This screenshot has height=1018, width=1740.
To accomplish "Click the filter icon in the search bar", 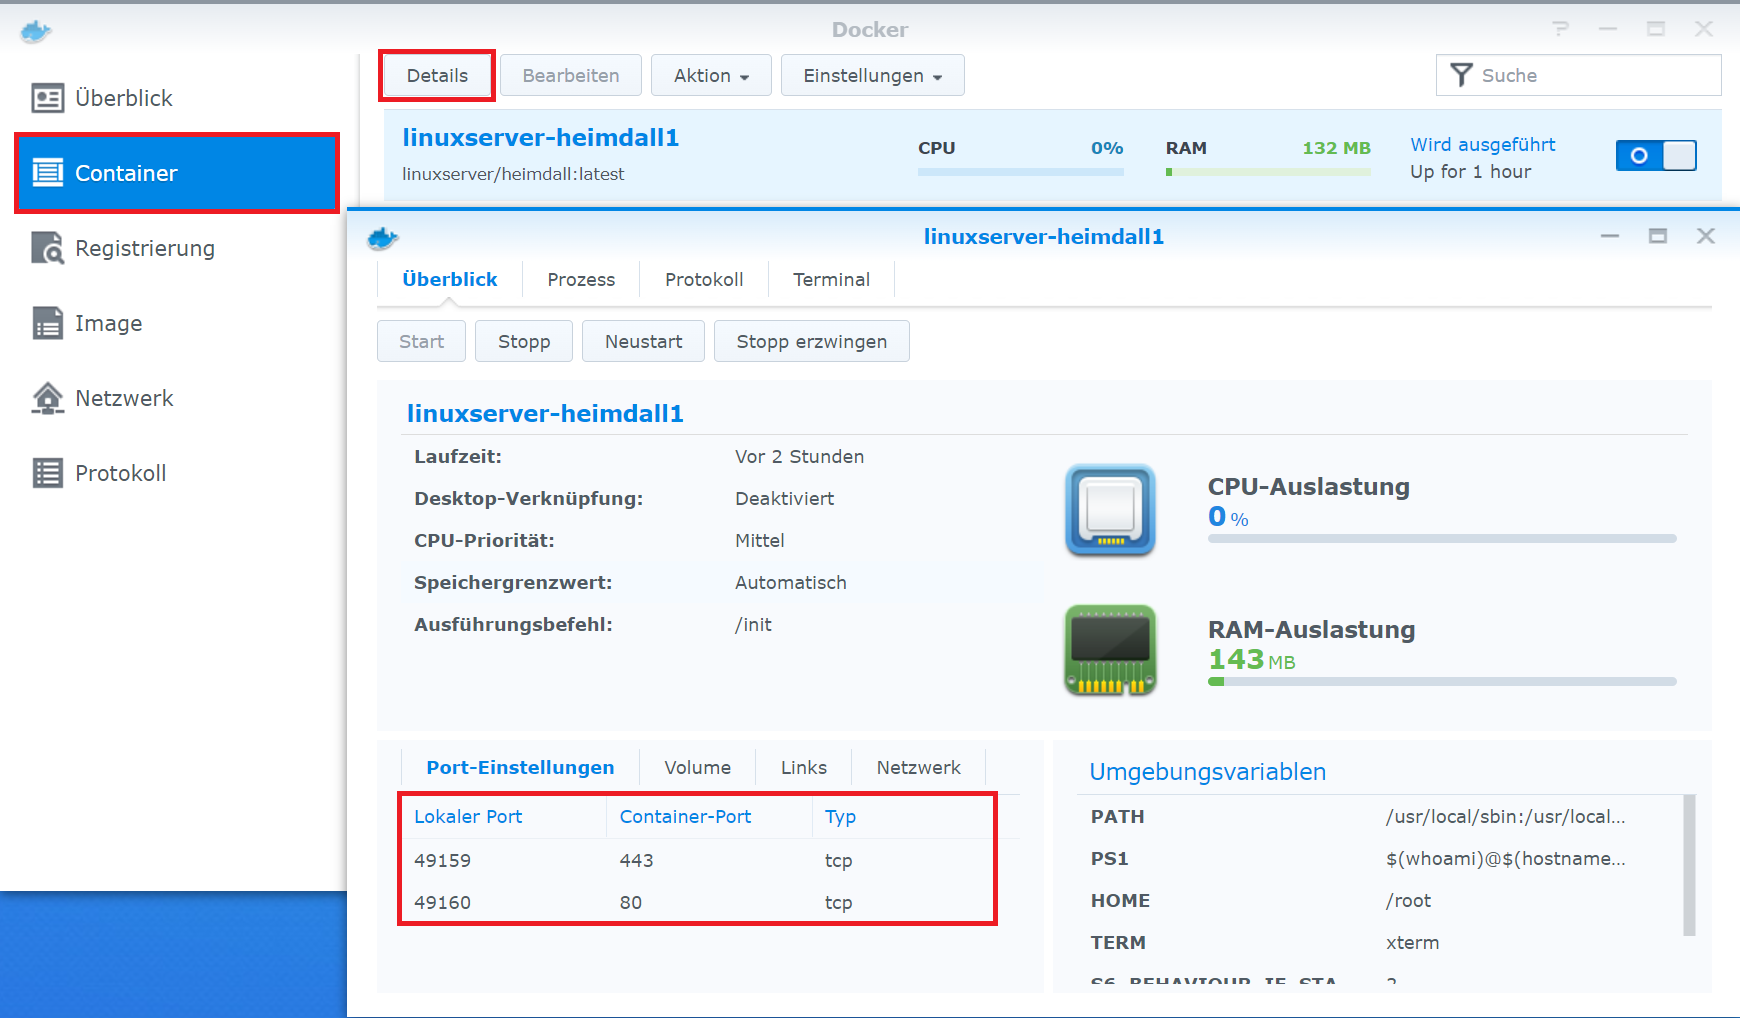I will coord(1462,75).
